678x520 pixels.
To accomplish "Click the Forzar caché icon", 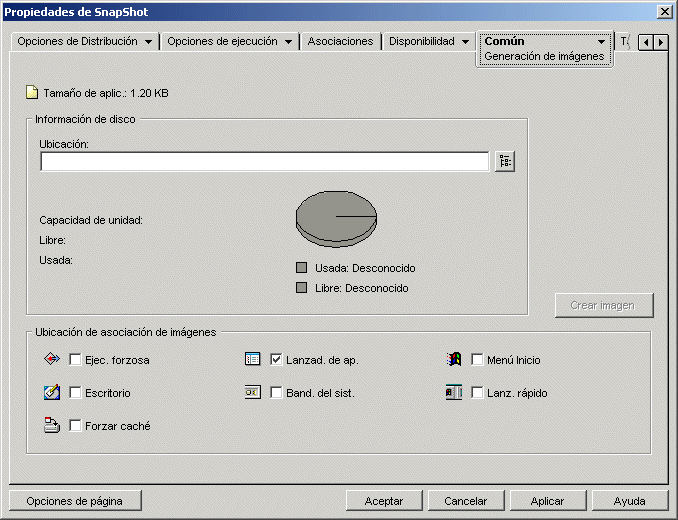I will click(x=52, y=425).
